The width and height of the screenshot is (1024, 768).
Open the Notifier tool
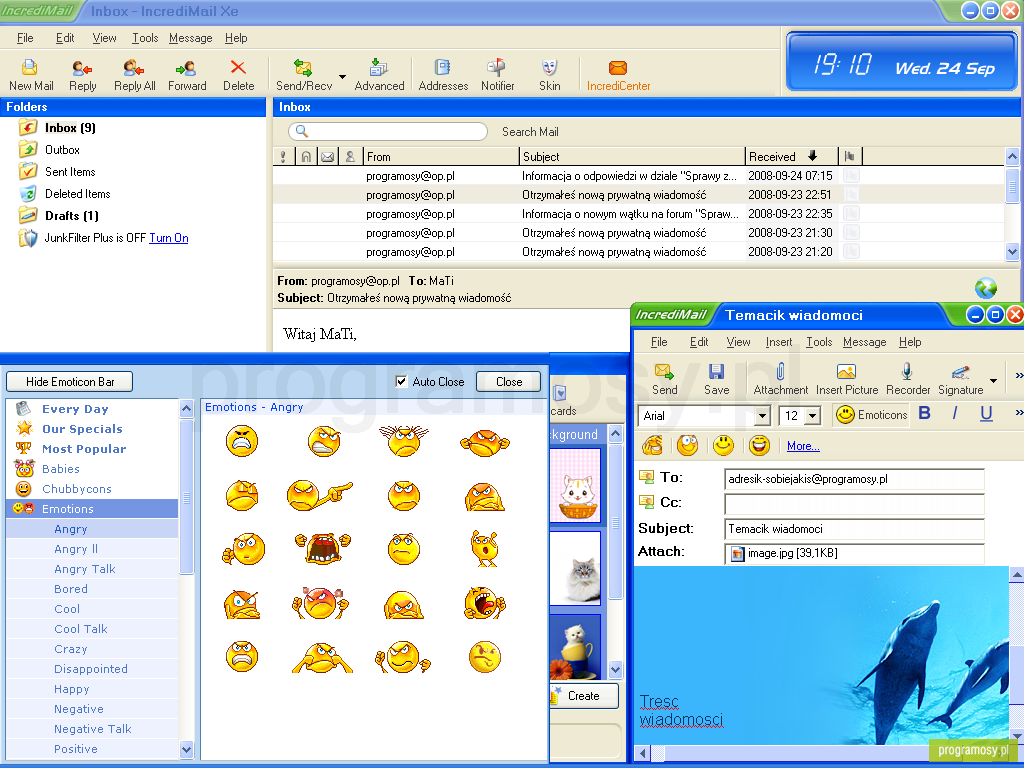497,75
